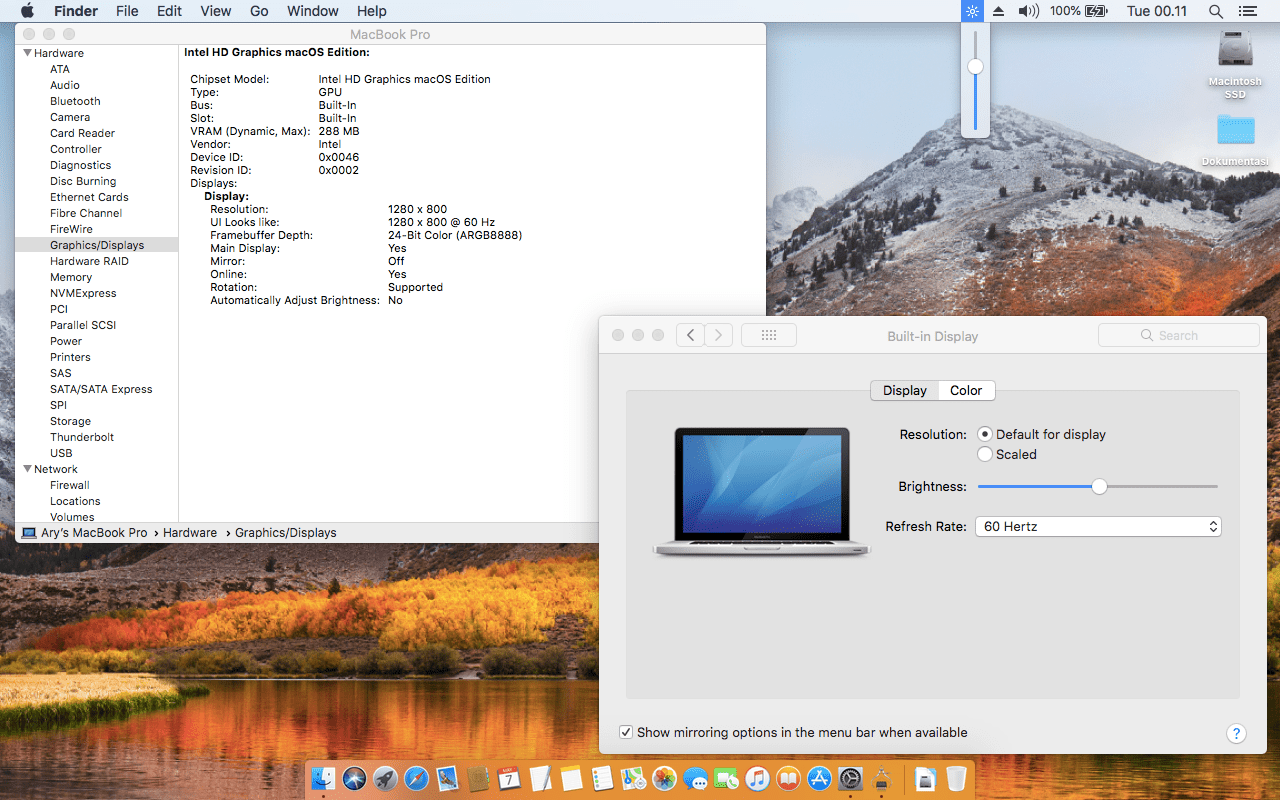The image size is (1280, 800).
Task: Open Messages from the Dock
Action: 695,778
